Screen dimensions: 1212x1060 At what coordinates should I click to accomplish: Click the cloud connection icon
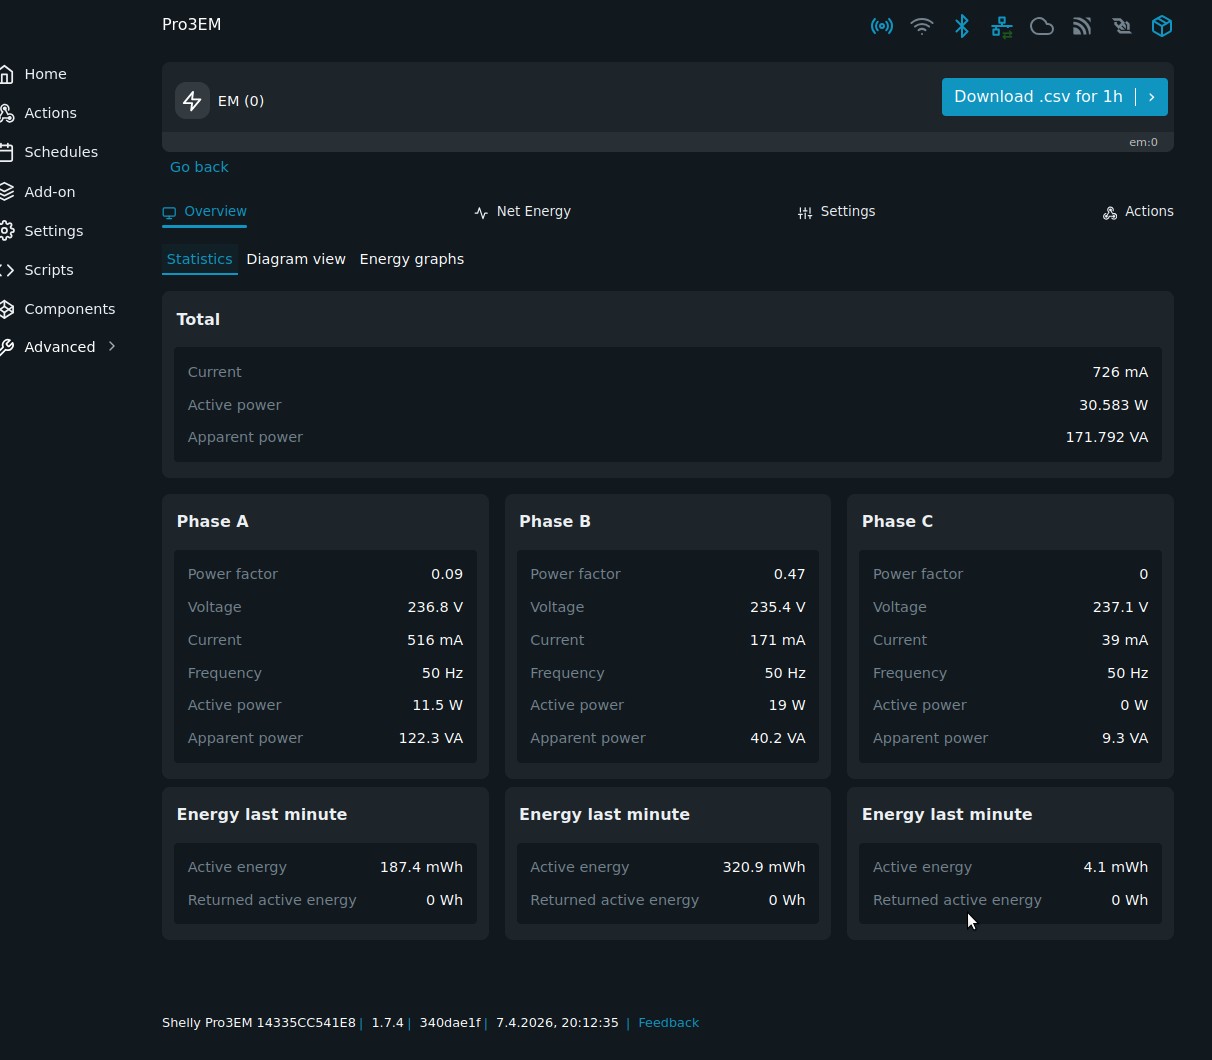[1041, 26]
